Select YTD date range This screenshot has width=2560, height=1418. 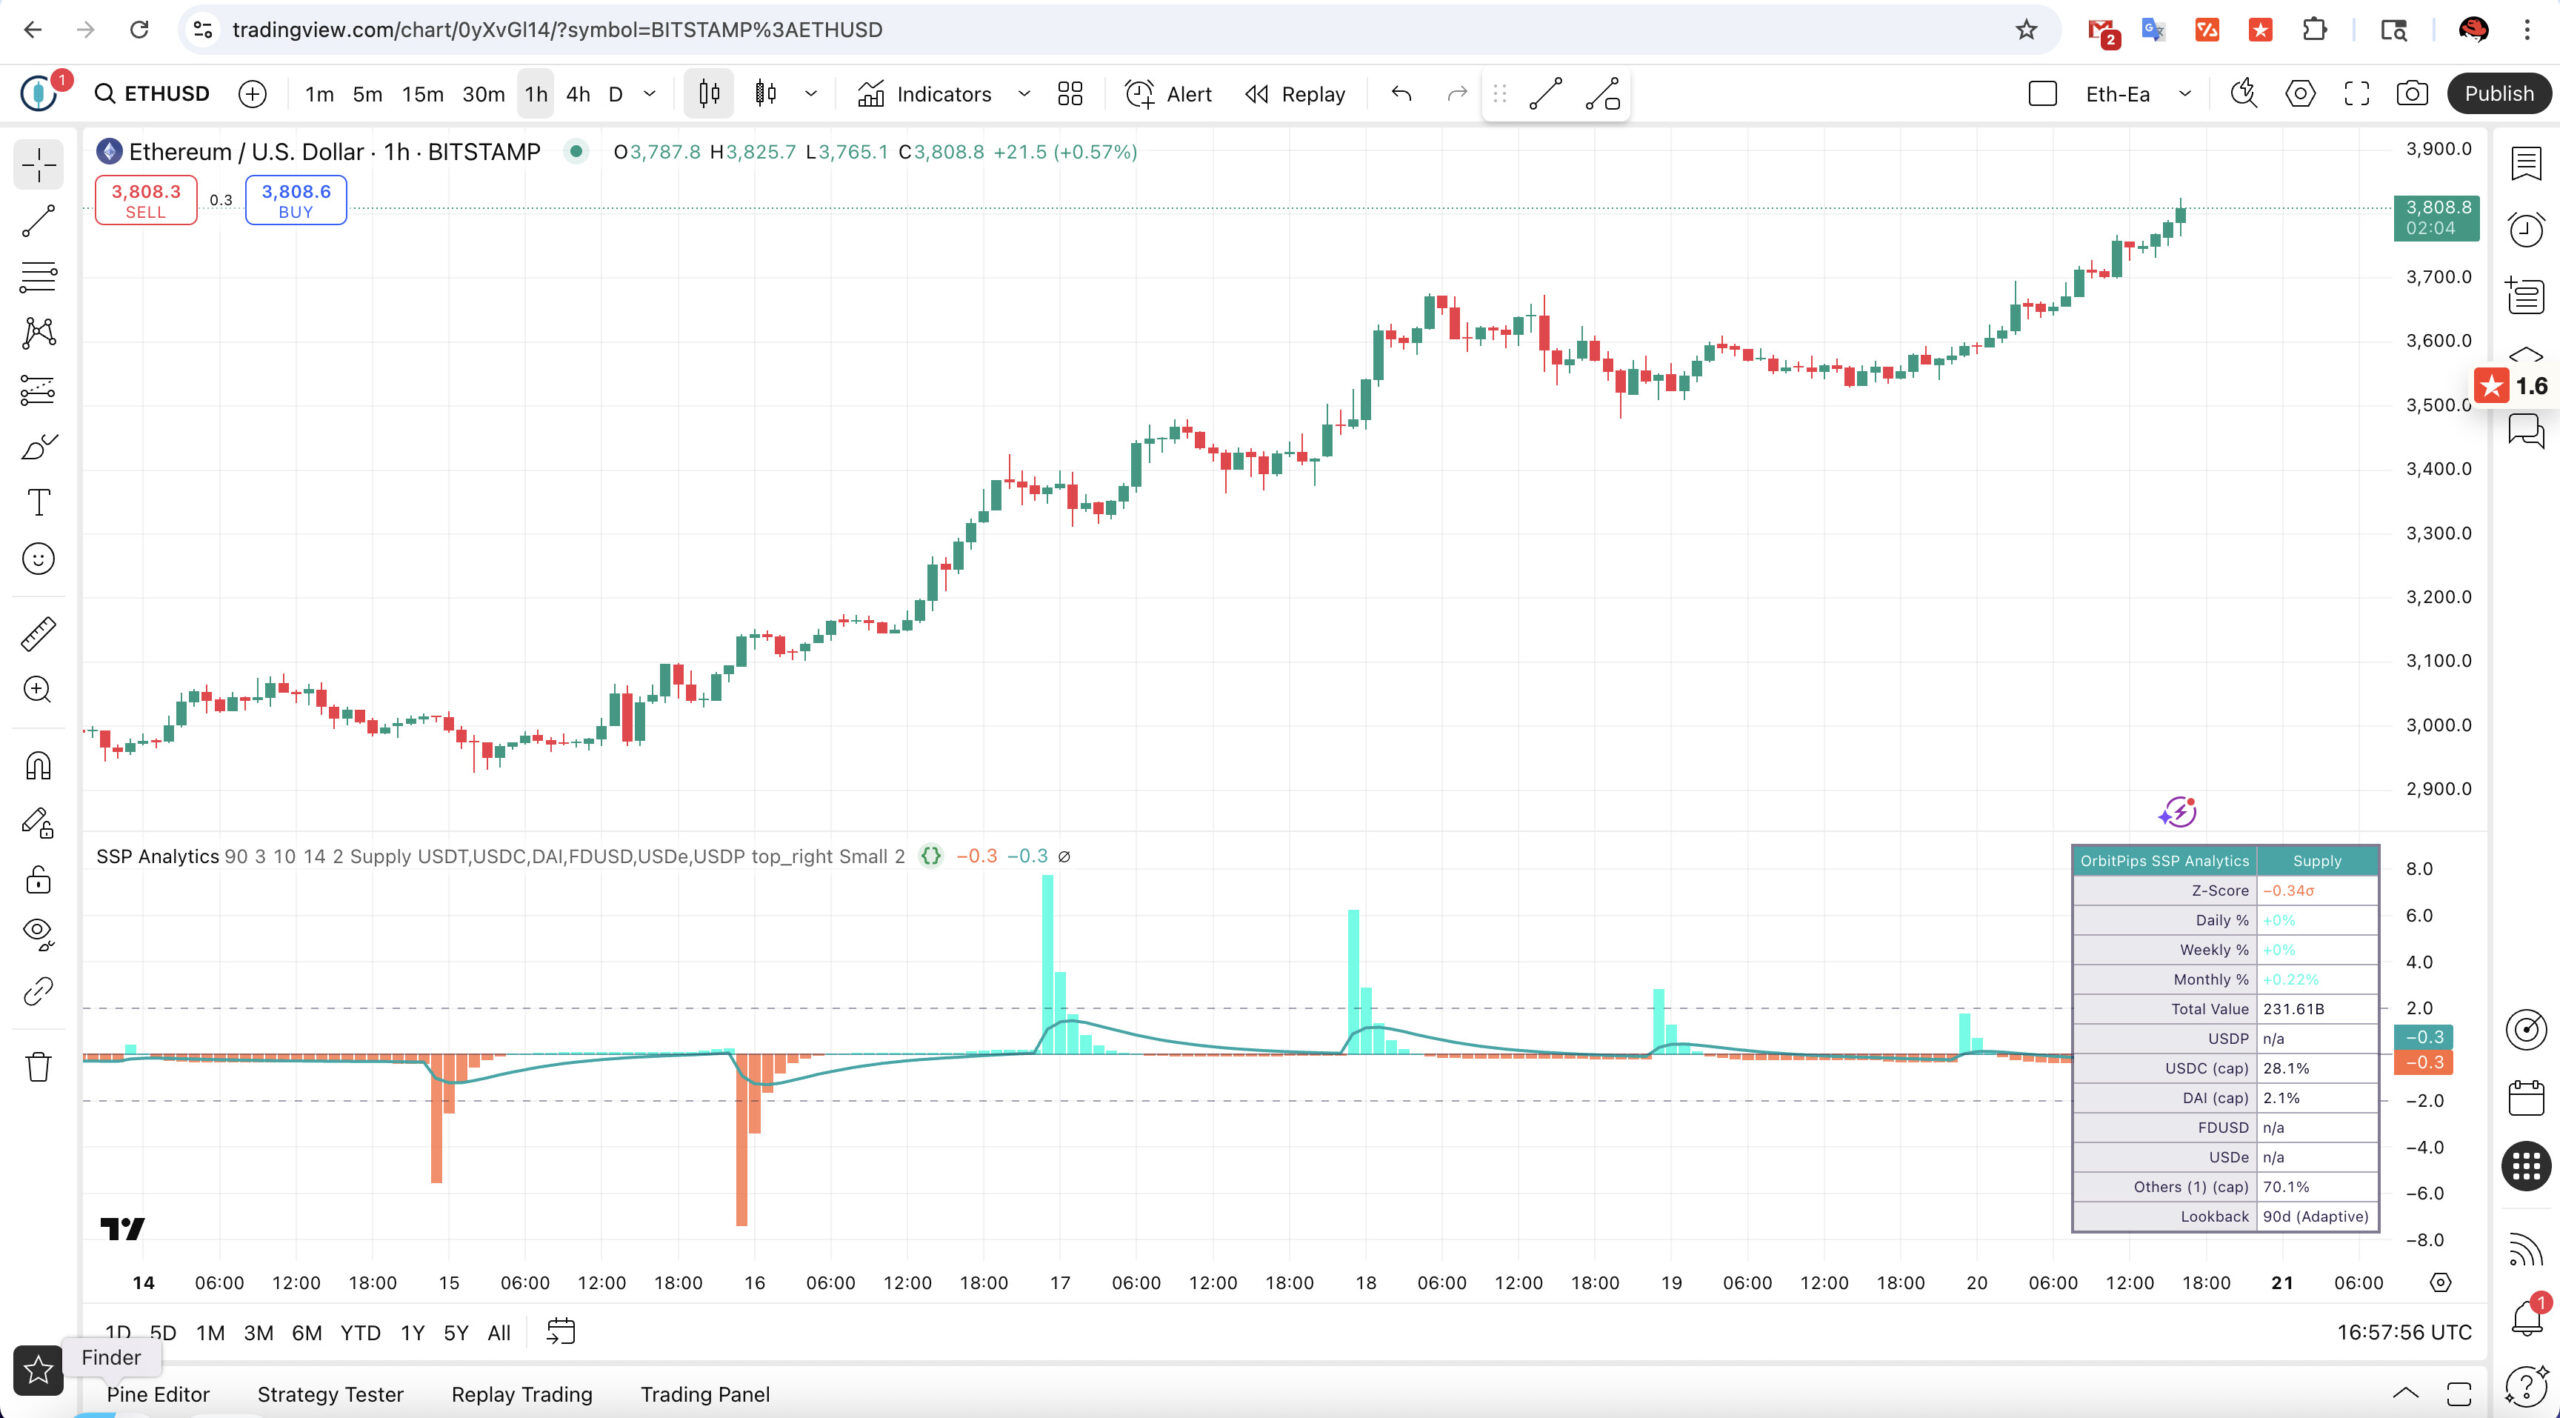point(360,1333)
